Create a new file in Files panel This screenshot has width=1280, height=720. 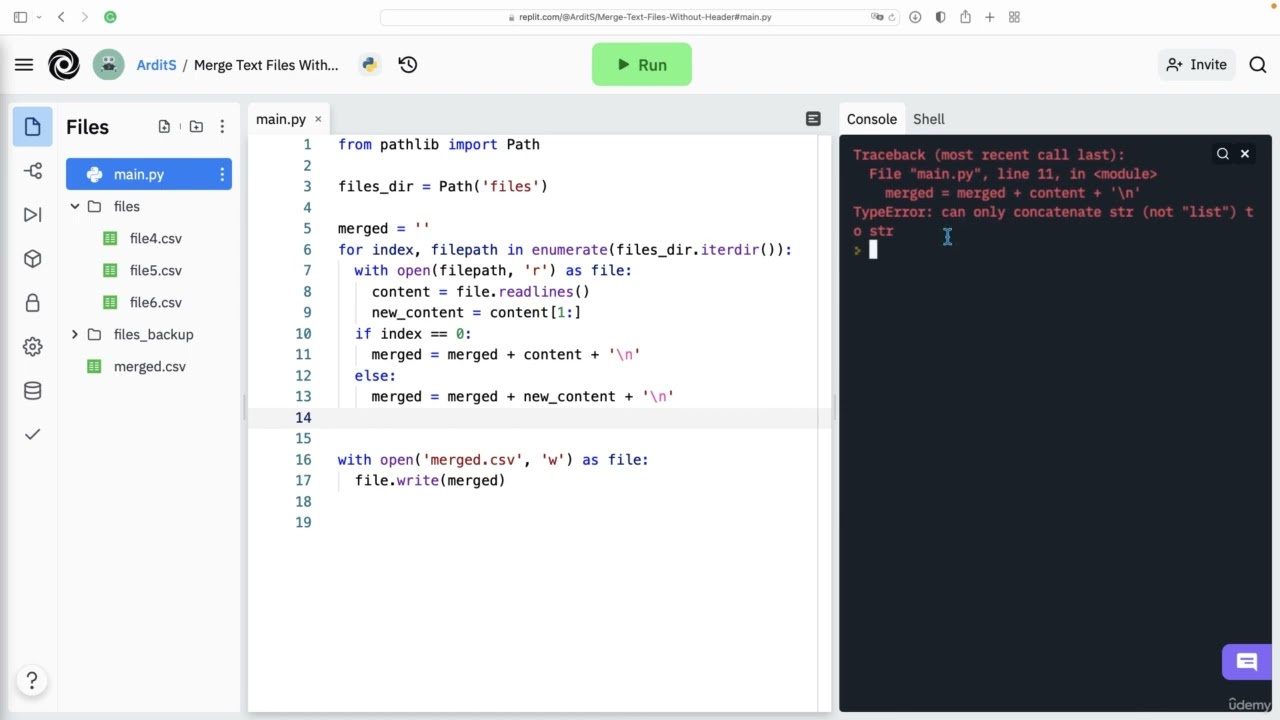point(164,127)
